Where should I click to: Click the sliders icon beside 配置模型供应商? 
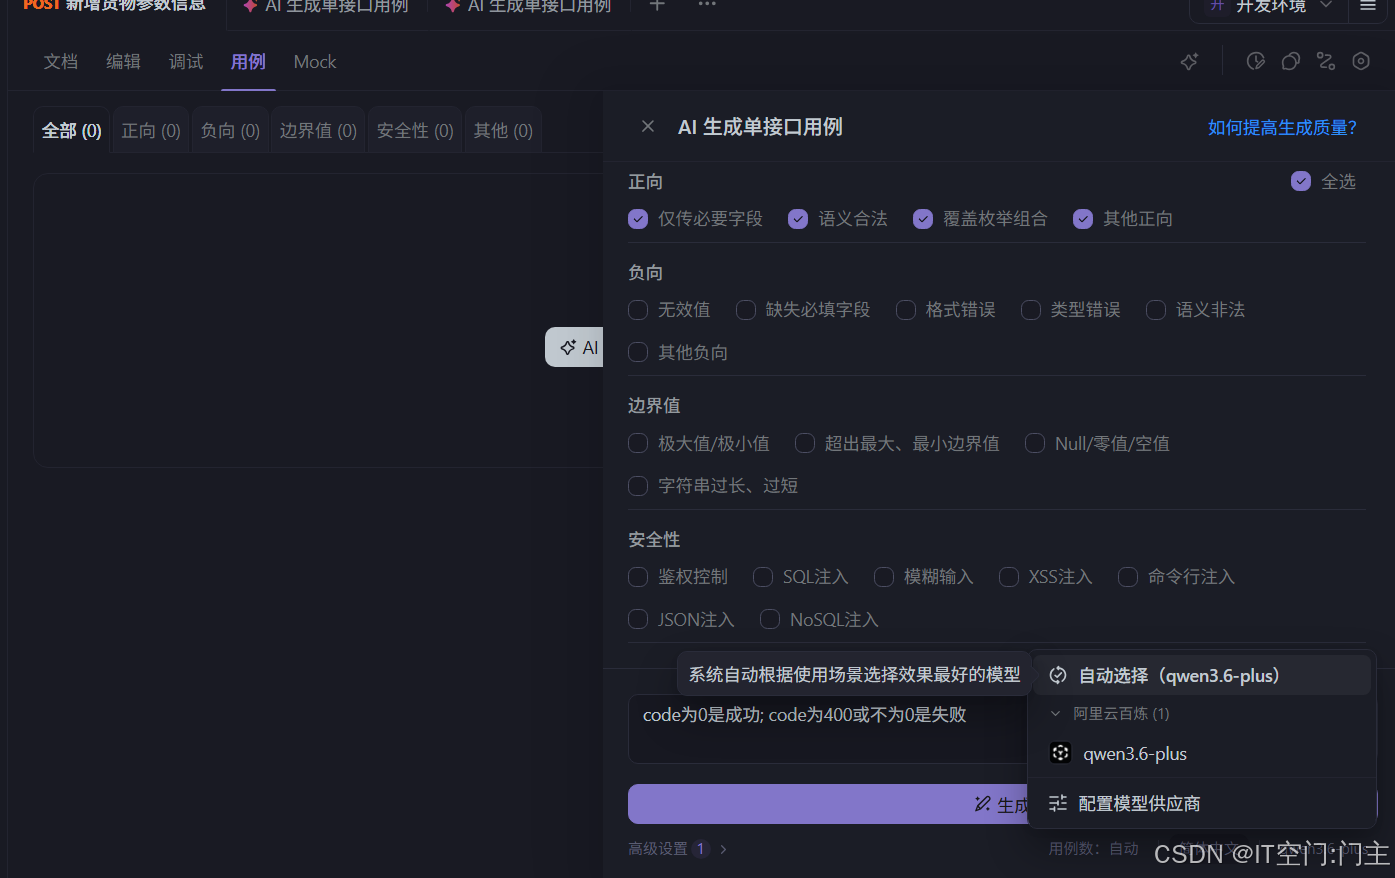pos(1058,803)
